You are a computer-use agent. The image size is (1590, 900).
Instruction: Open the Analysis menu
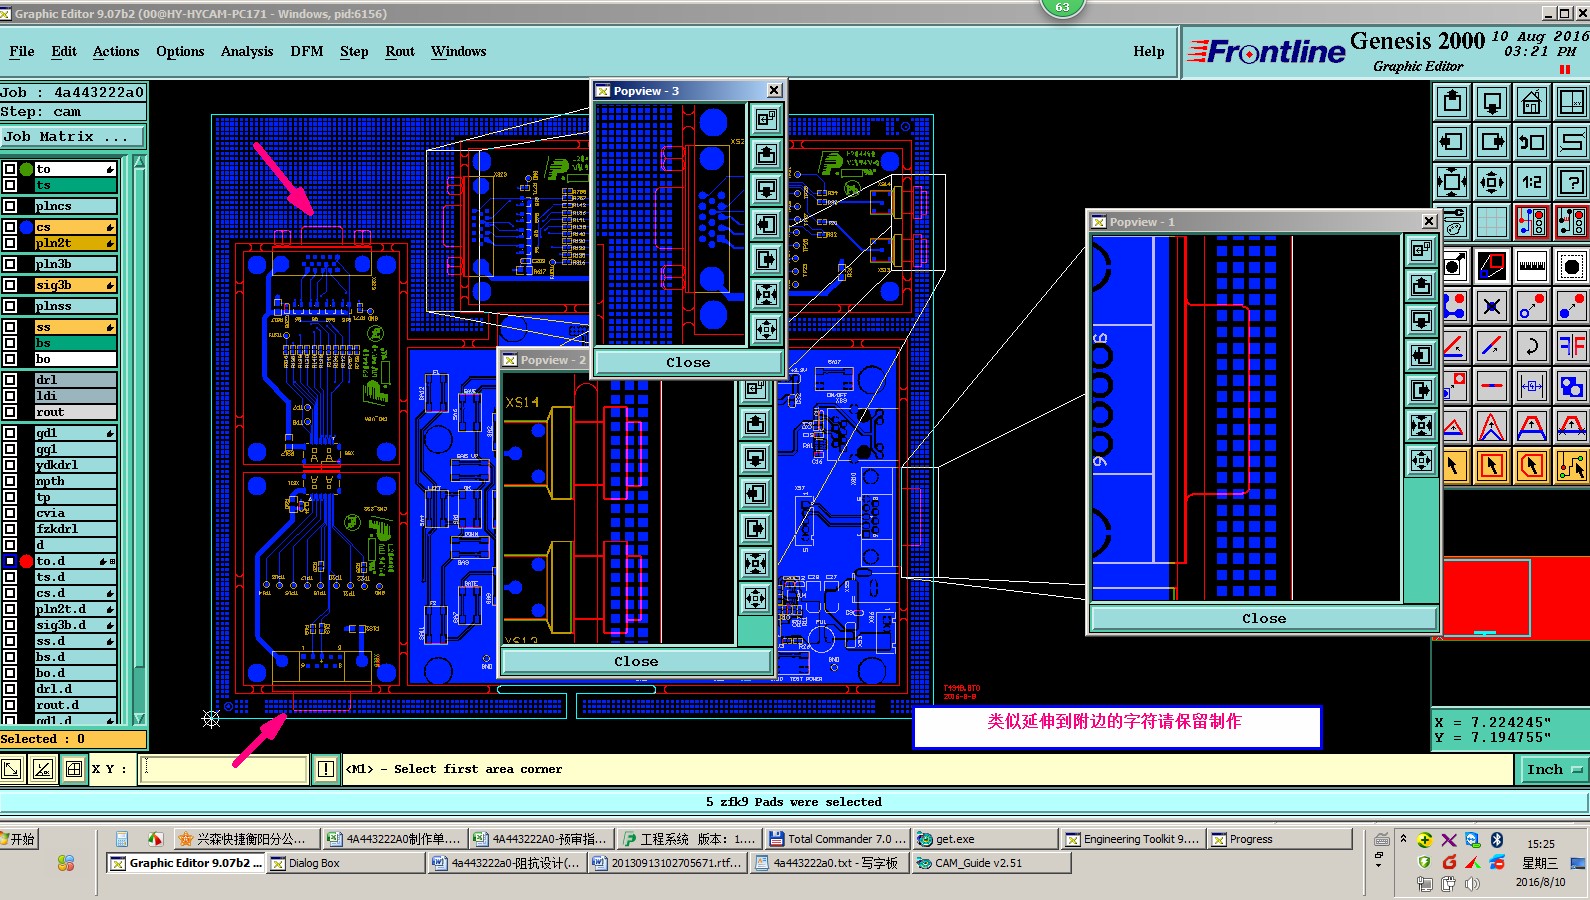pos(247,52)
